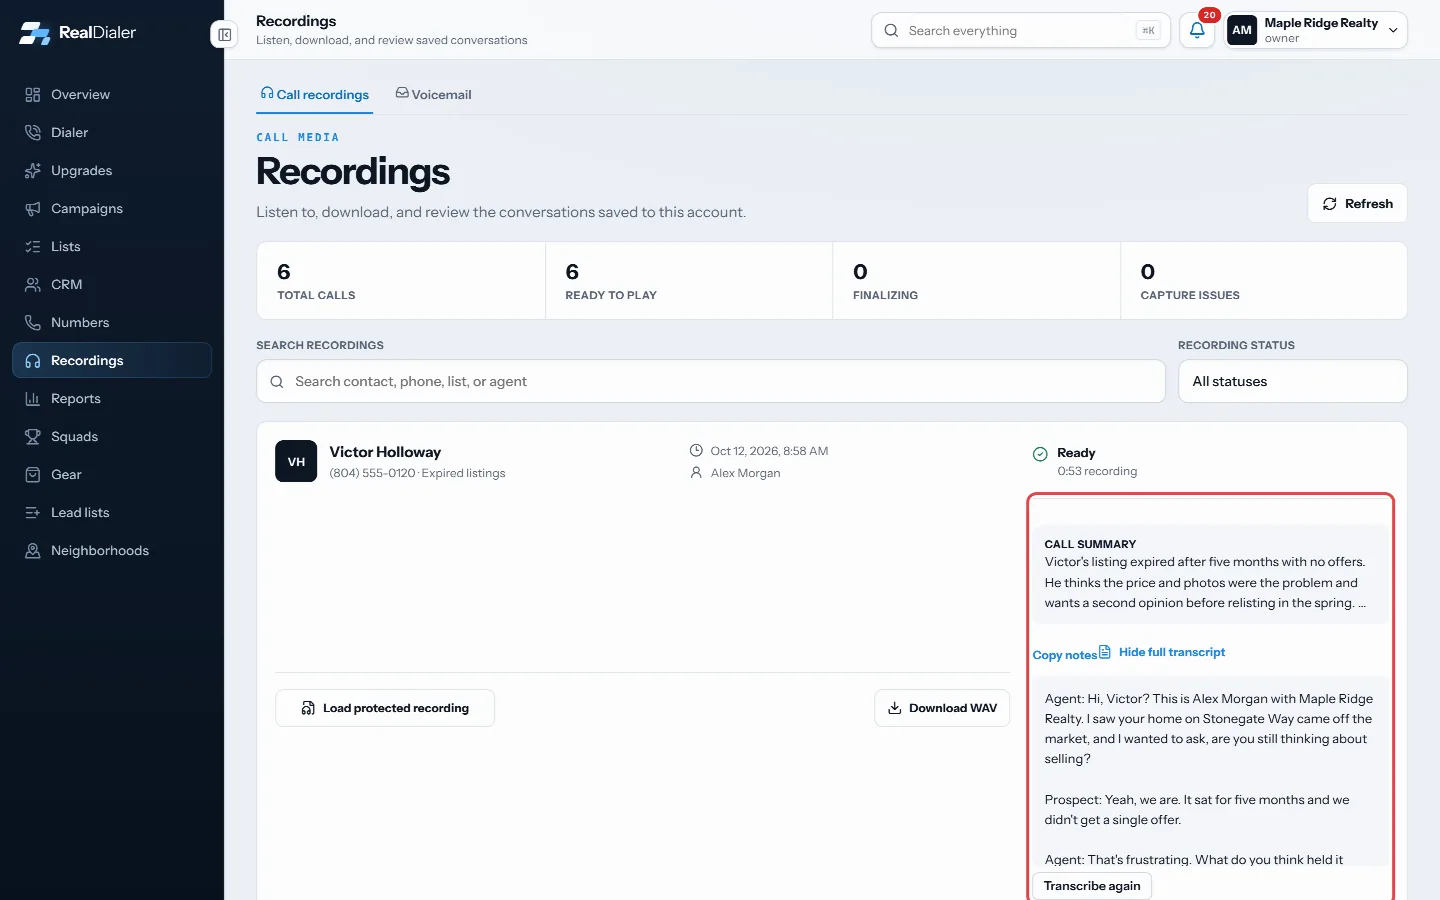Viewport: 1440px width, 900px height.
Task: Switch to the Voicemail tab
Action: pos(434,95)
